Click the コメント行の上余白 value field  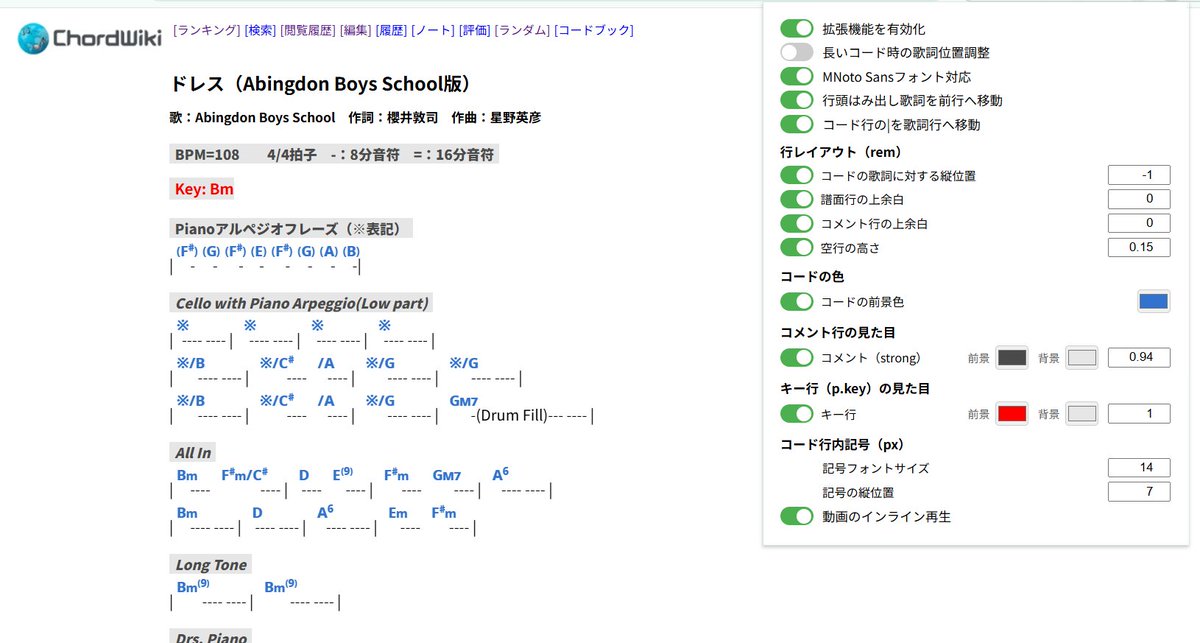tap(1139, 223)
